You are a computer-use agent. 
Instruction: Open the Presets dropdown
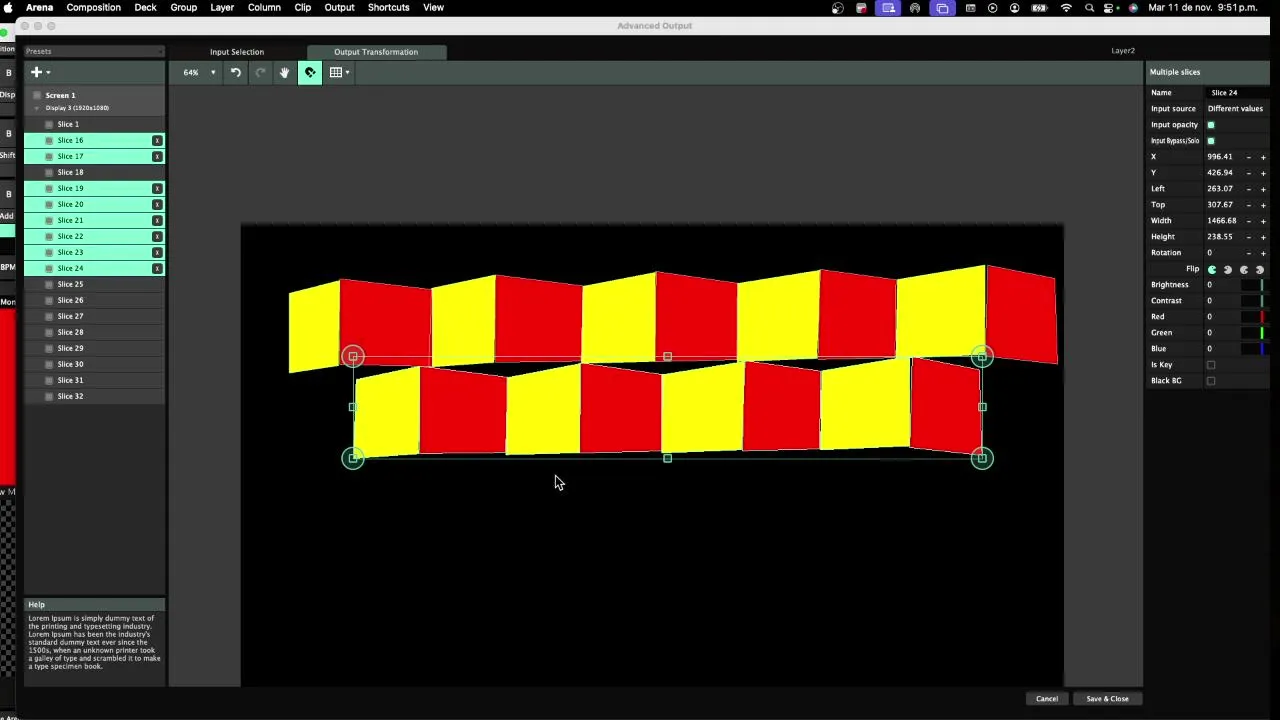[x=94, y=51]
